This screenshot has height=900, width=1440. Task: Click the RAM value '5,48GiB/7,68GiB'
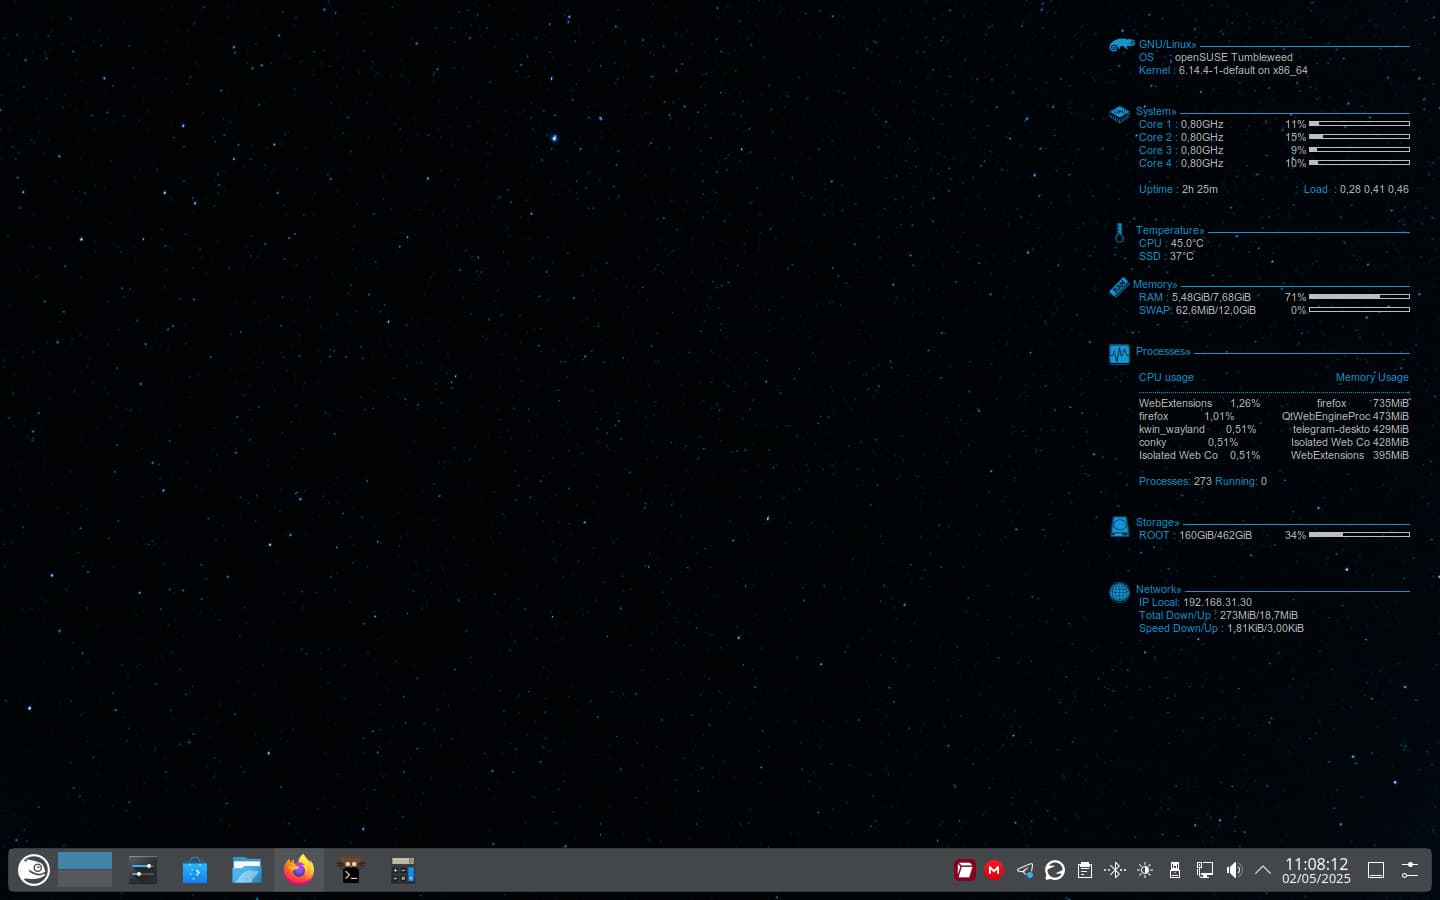[x=1211, y=297]
